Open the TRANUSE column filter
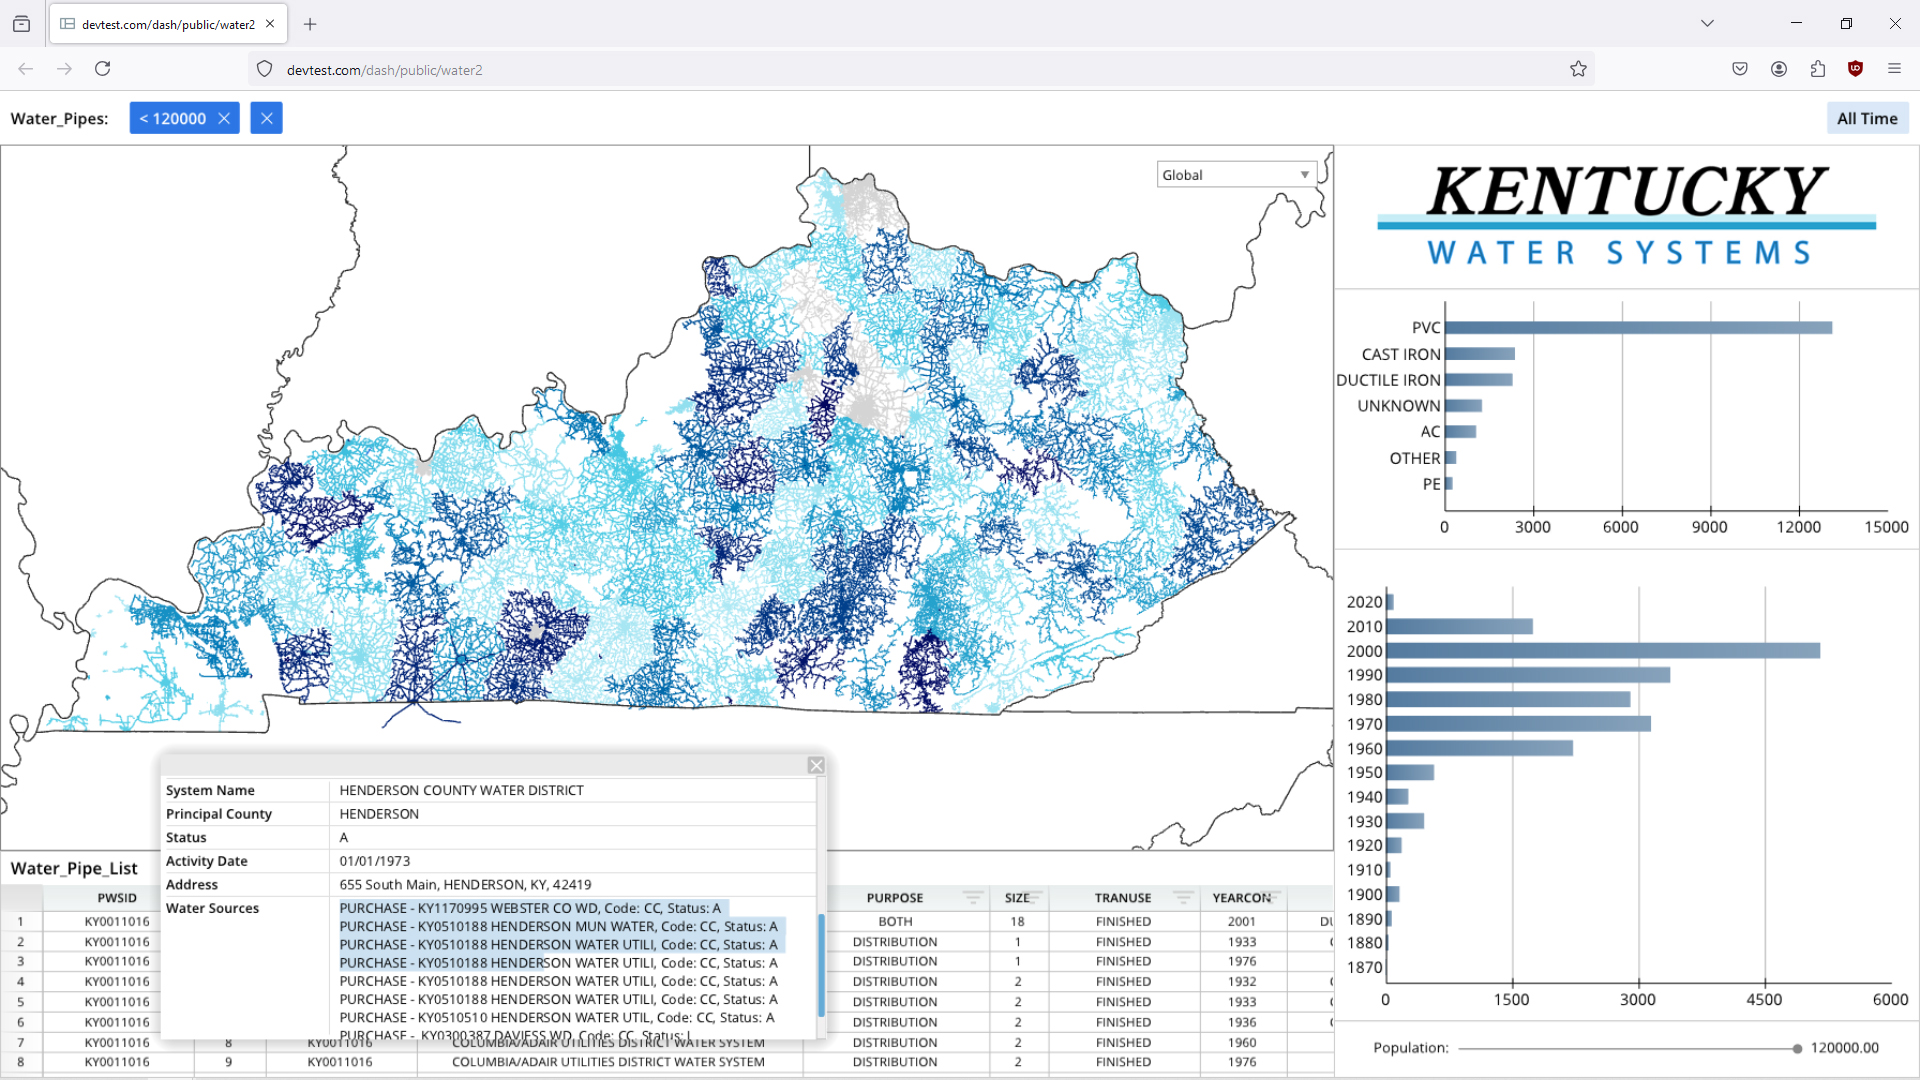The image size is (1920, 1080). tap(1183, 897)
